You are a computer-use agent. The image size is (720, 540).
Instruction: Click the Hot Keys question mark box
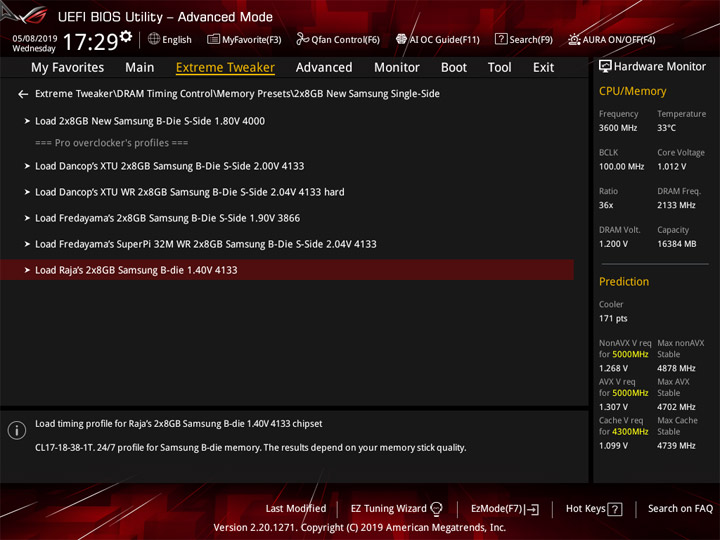(x=615, y=509)
